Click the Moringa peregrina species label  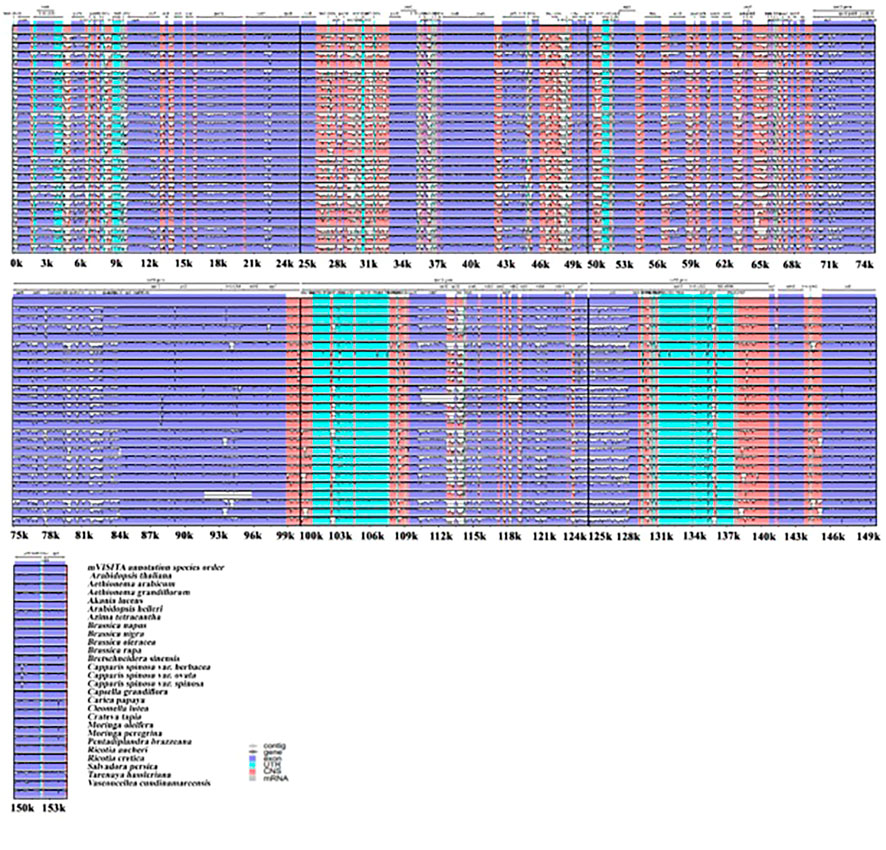(x=124, y=733)
